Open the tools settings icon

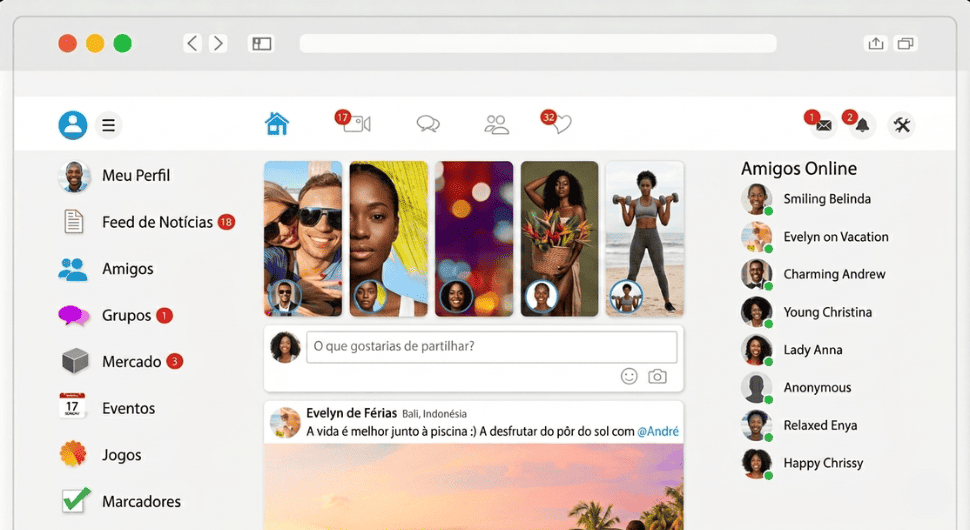point(902,125)
